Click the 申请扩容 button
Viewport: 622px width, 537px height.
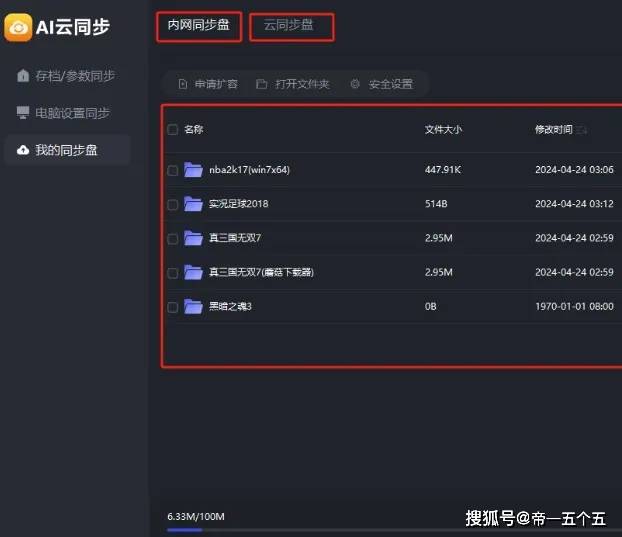tap(208, 84)
